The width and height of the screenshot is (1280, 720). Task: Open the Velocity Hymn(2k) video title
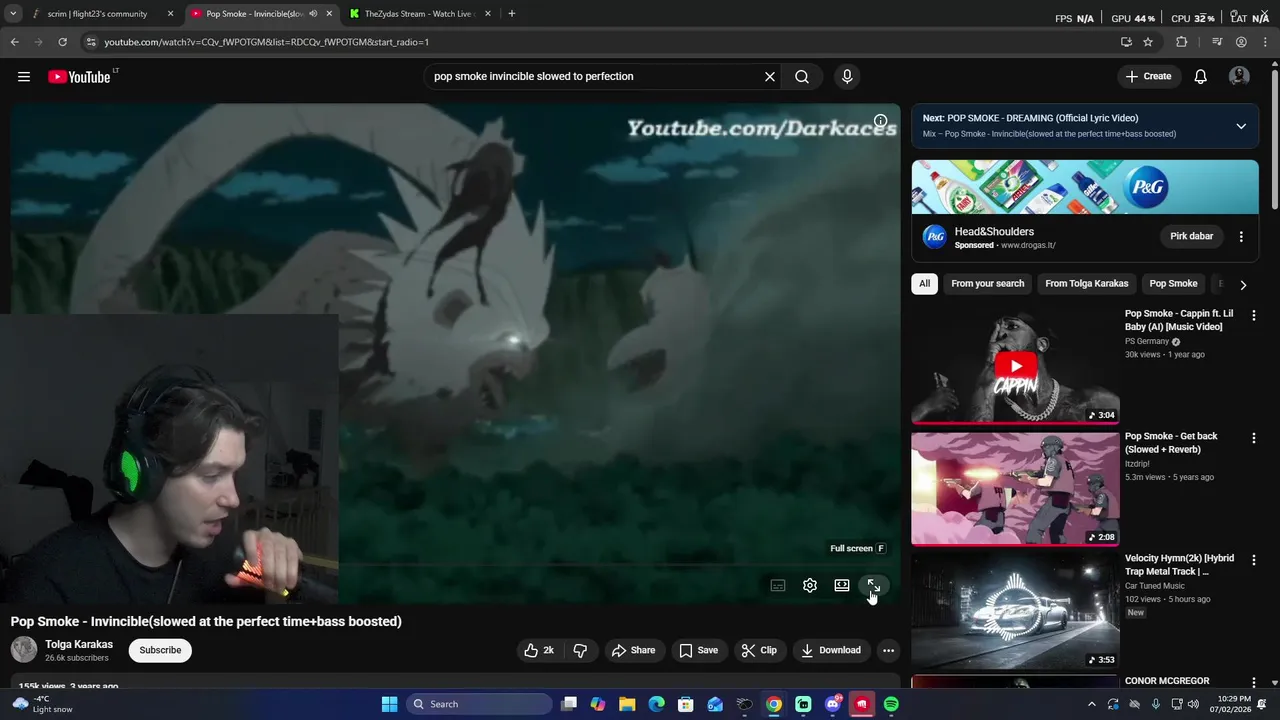pos(1179,565)
